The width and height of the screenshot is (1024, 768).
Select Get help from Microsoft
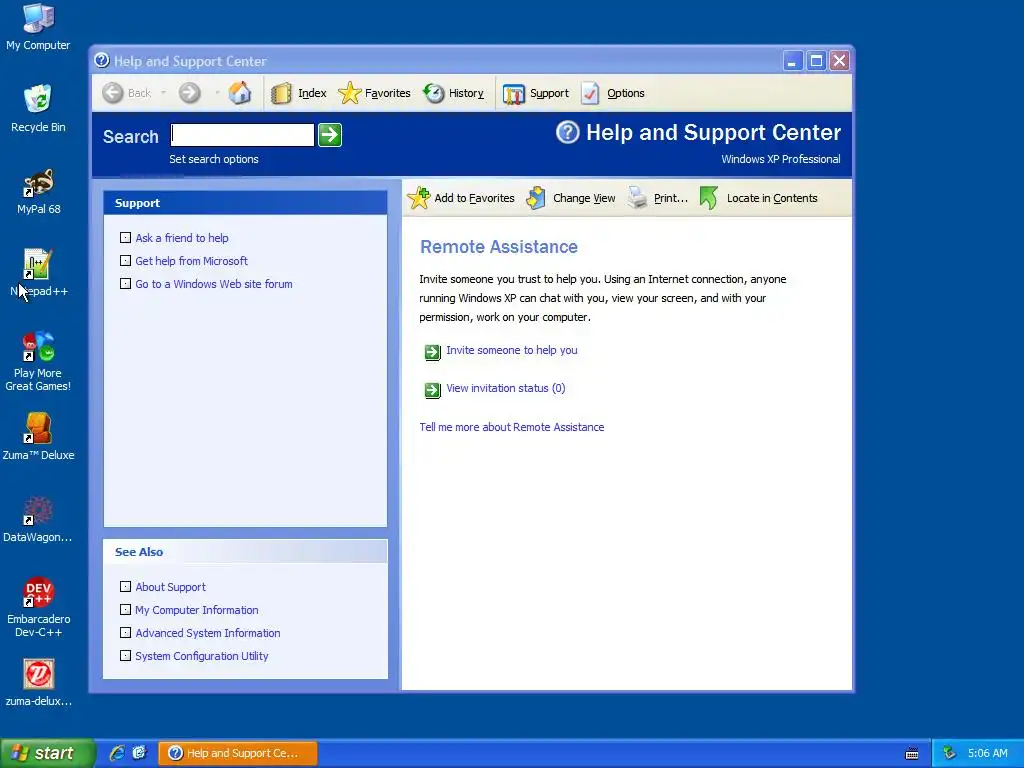[191, 261]
